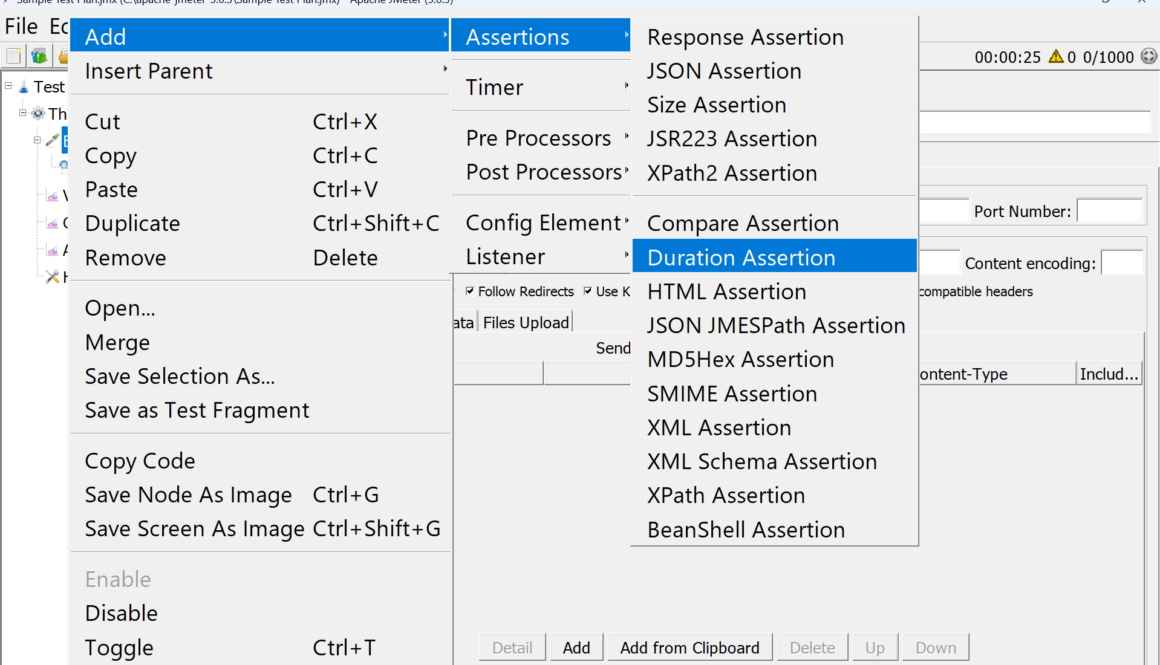Click the Port Number input field
This screenshot has width=1160, height=665.
pos(1109,211)
